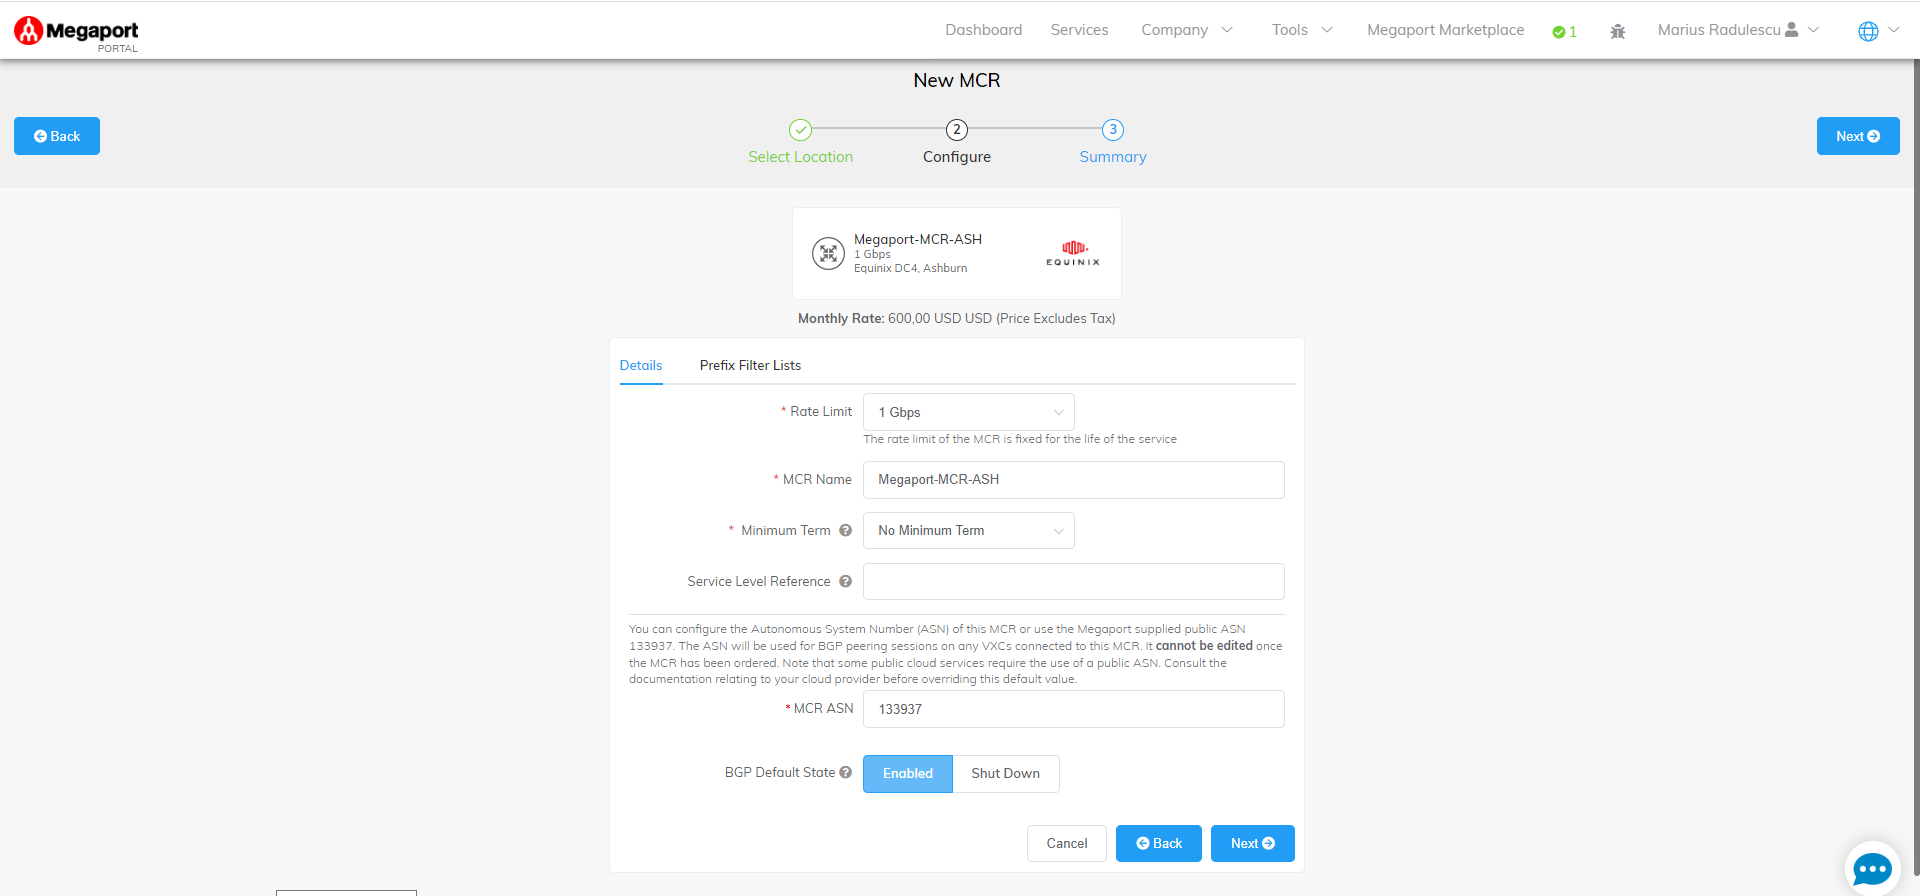Open Megaport Marketplace
Screen dimensions: 1920x896
(x=1446, y=30)
